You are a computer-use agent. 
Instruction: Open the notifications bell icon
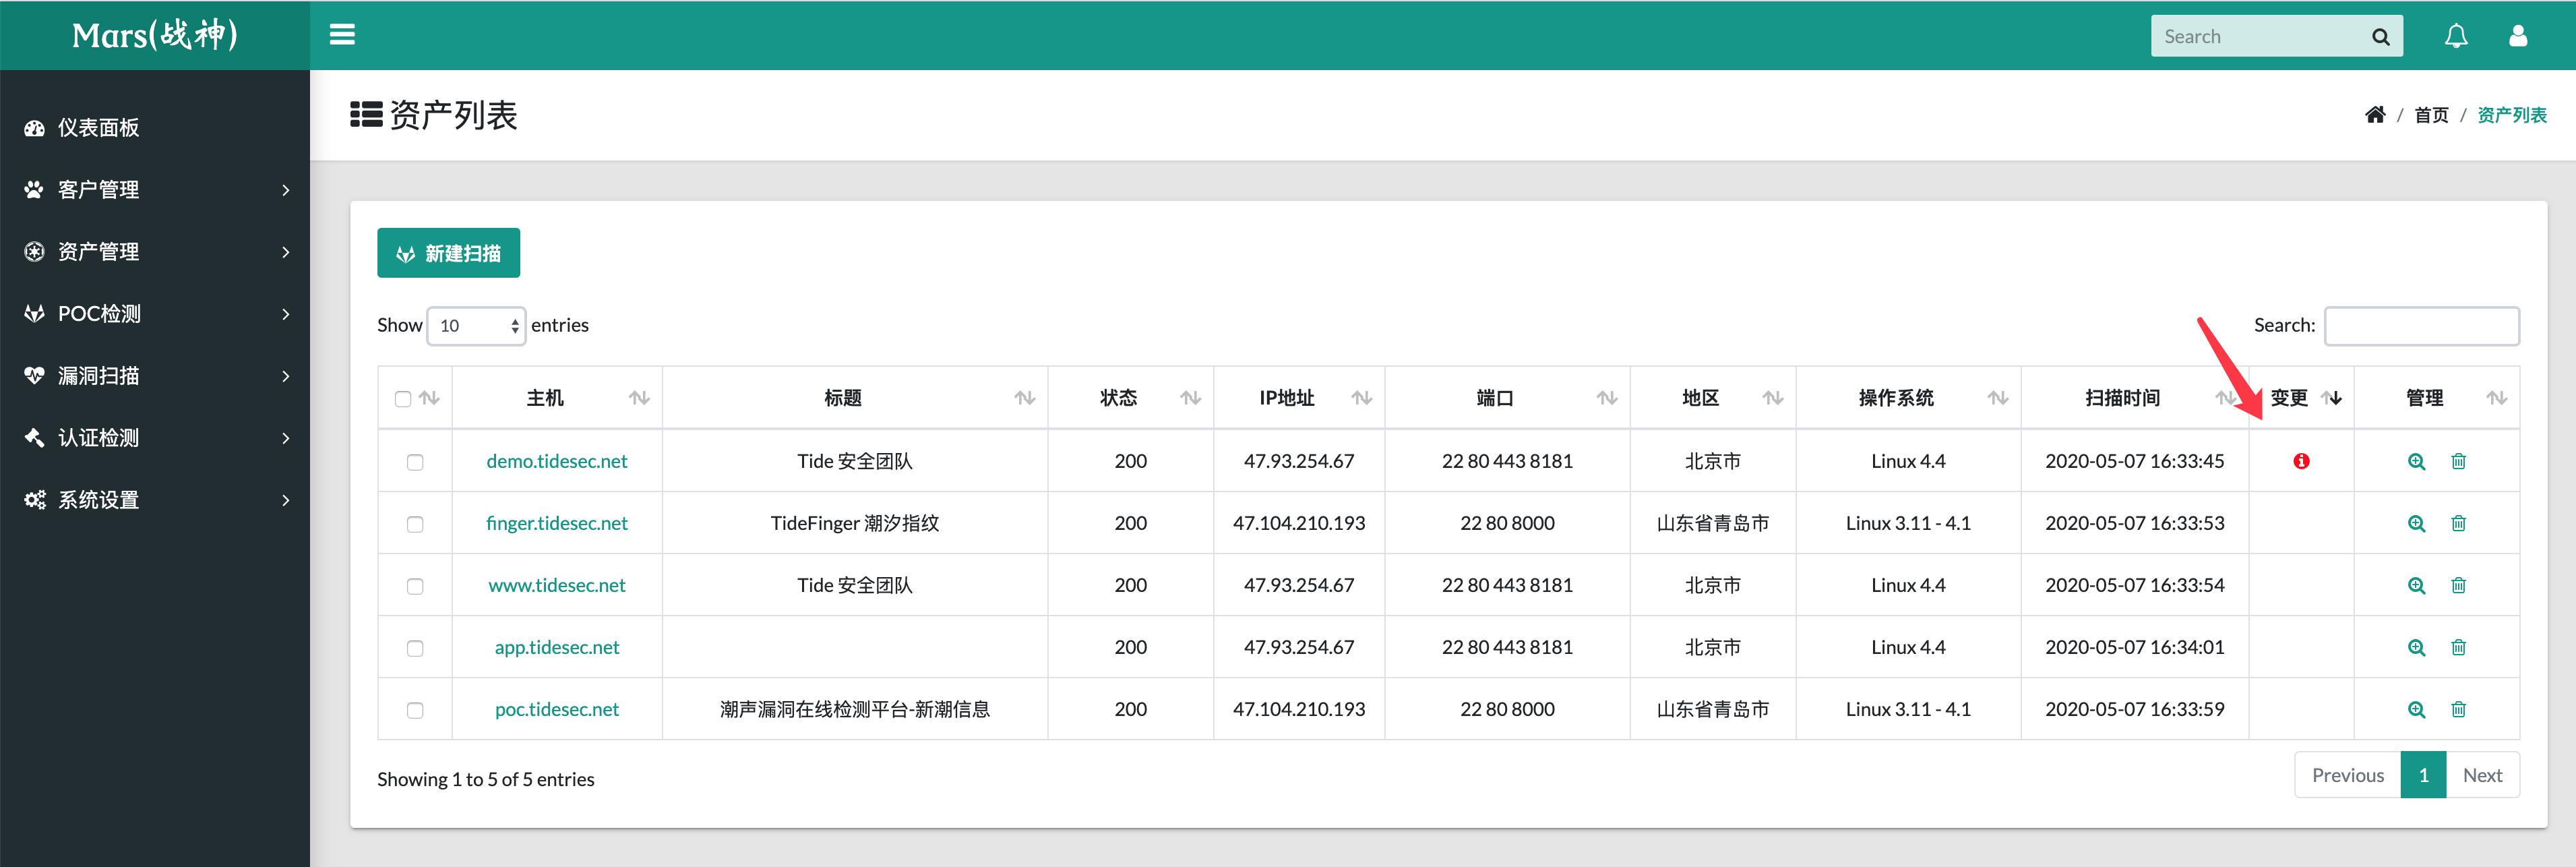click(2457, 35)
